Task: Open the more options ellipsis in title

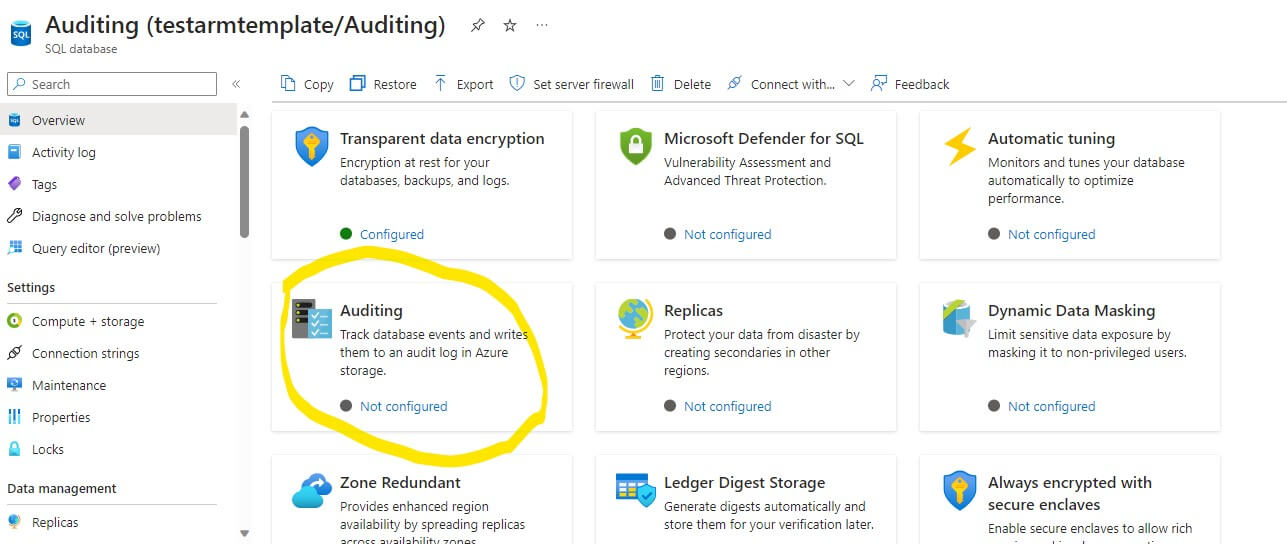Action: coord(542,26)
